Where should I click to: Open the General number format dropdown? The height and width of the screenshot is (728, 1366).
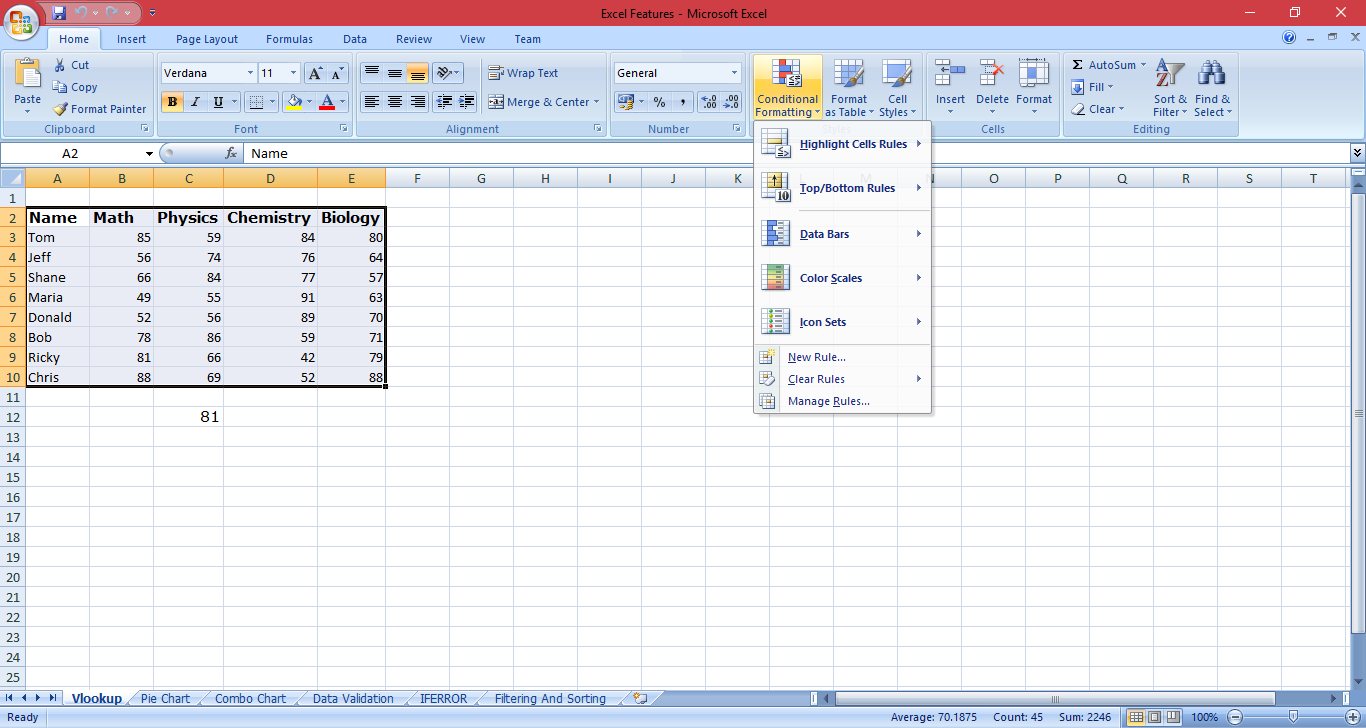(x=734, y=73)
